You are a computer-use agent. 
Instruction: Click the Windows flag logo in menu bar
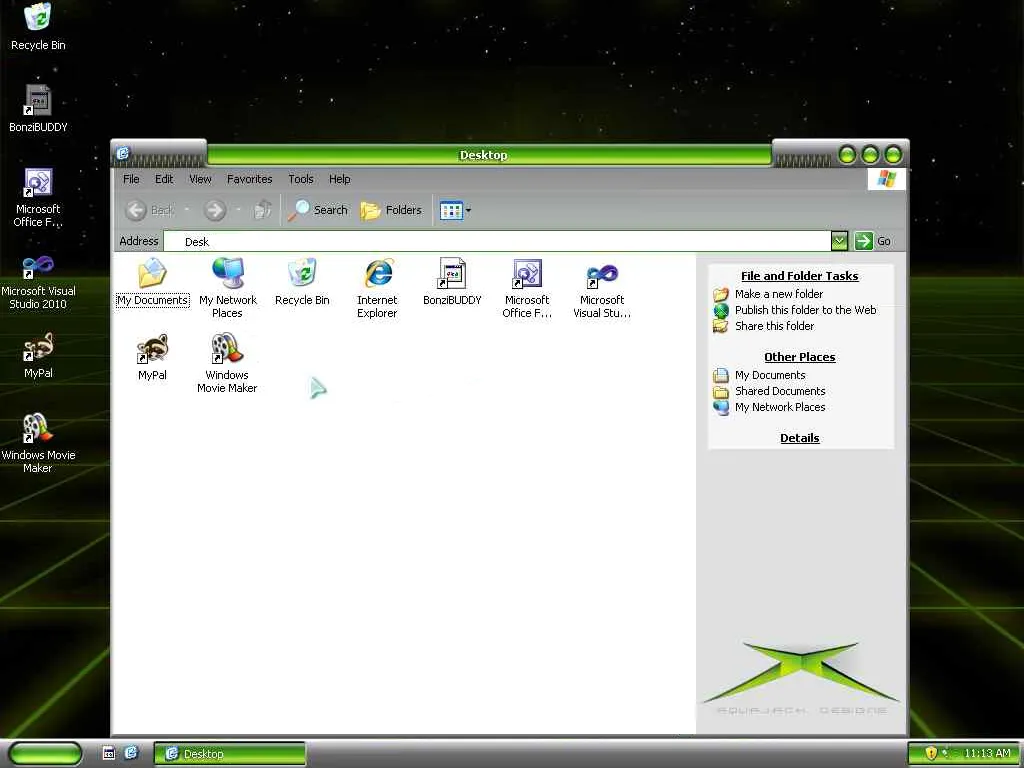886,178
